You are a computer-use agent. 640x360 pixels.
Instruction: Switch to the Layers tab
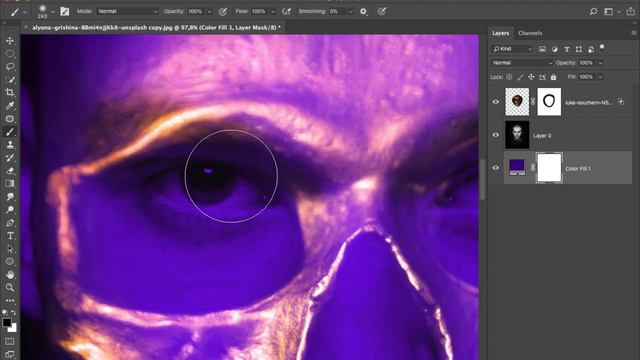coord(500,33)
